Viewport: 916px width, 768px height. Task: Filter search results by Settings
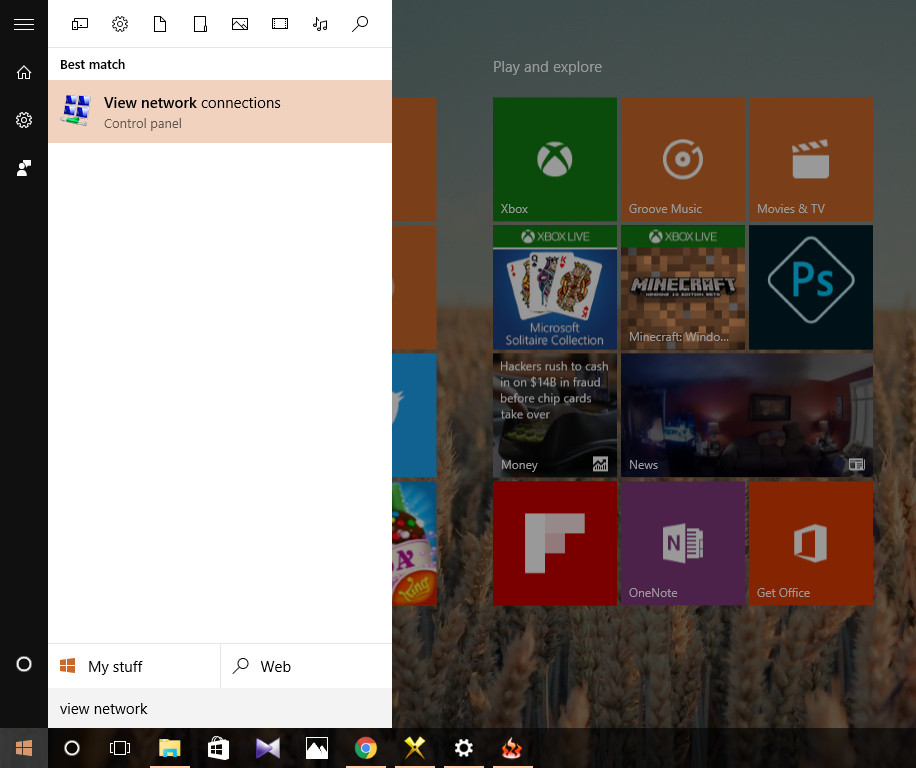pyautogui.click(x=120, y=24)
